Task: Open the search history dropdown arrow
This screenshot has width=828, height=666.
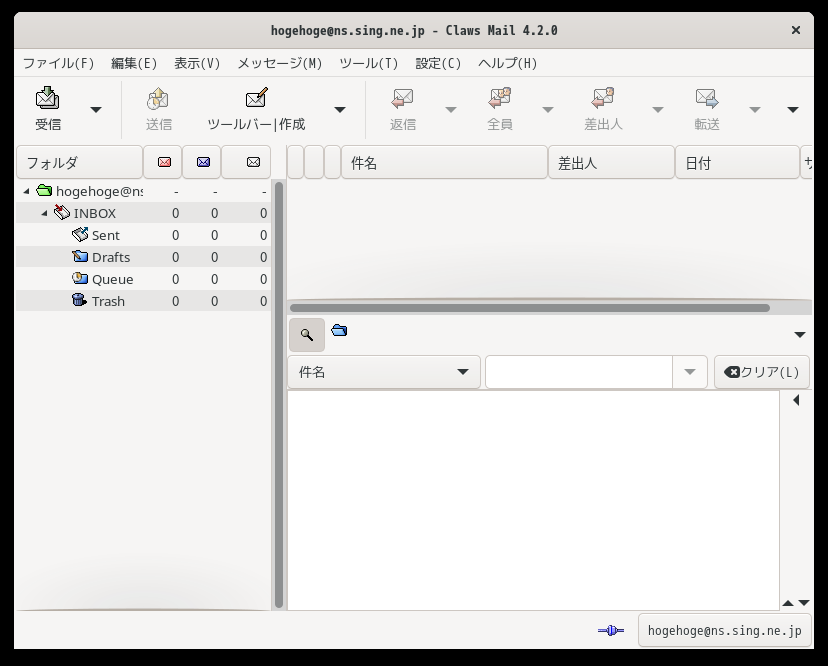Action: (689, 372)
